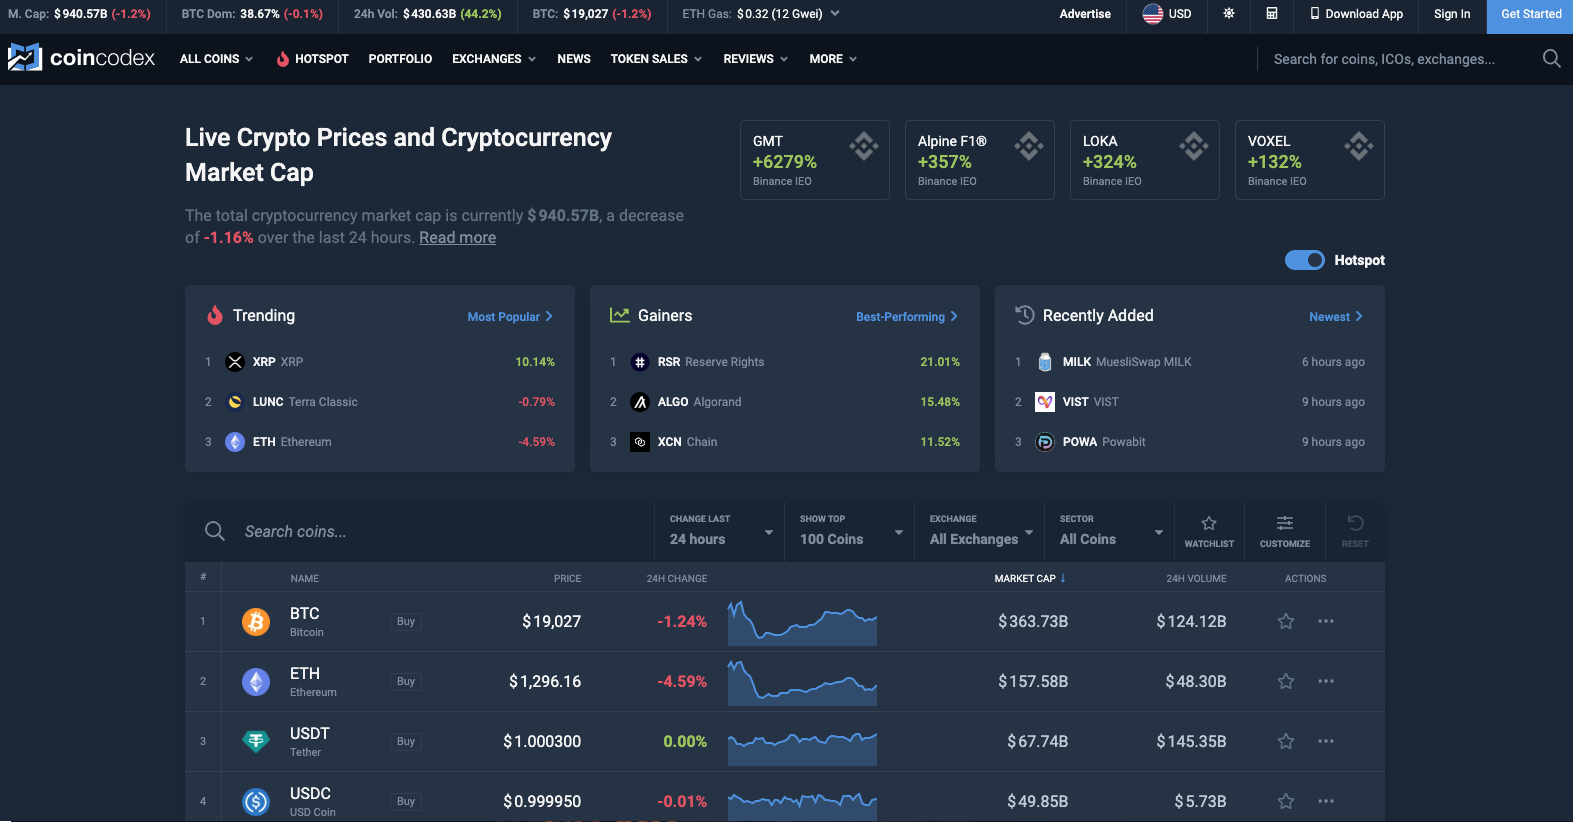Open the CoinCodex home logo
This screenshot has height=822, width=1573.
[81, 58]
